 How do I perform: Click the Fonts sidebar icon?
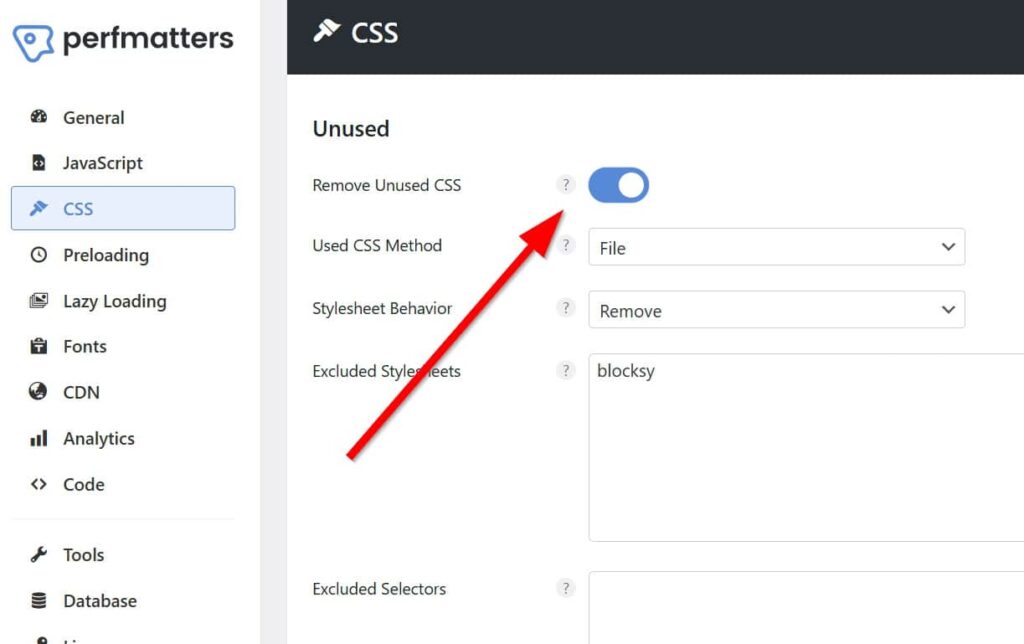[39, 347]
